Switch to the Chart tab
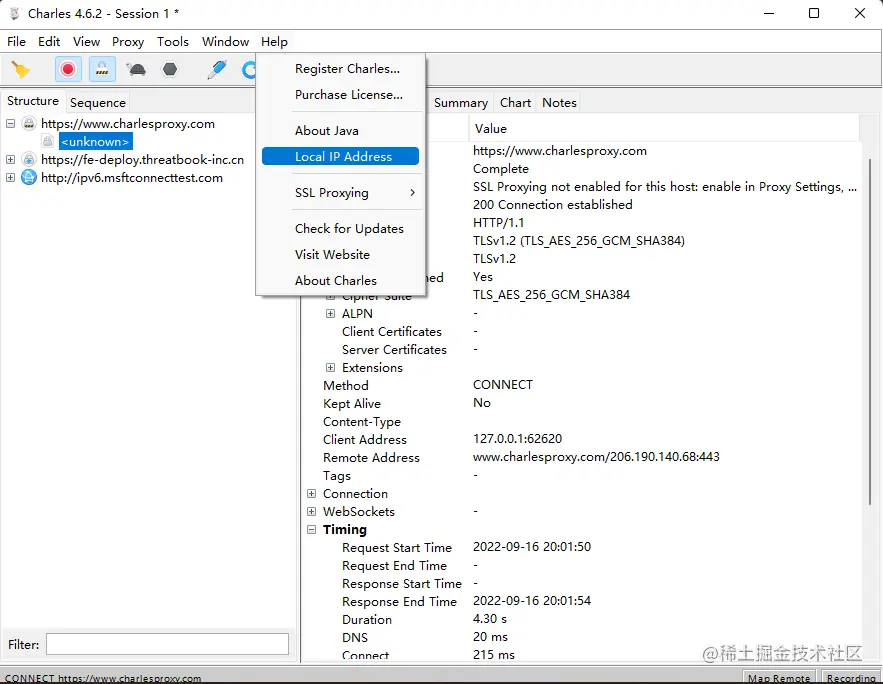Screen dimensions: 883x684 [515, 102]
